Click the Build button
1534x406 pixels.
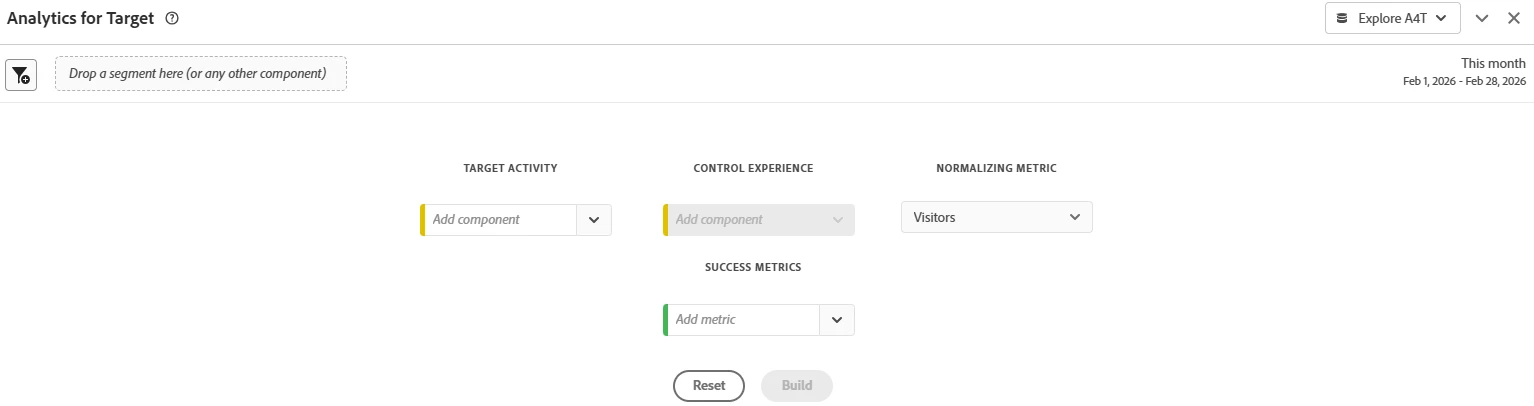coord(797,386)
